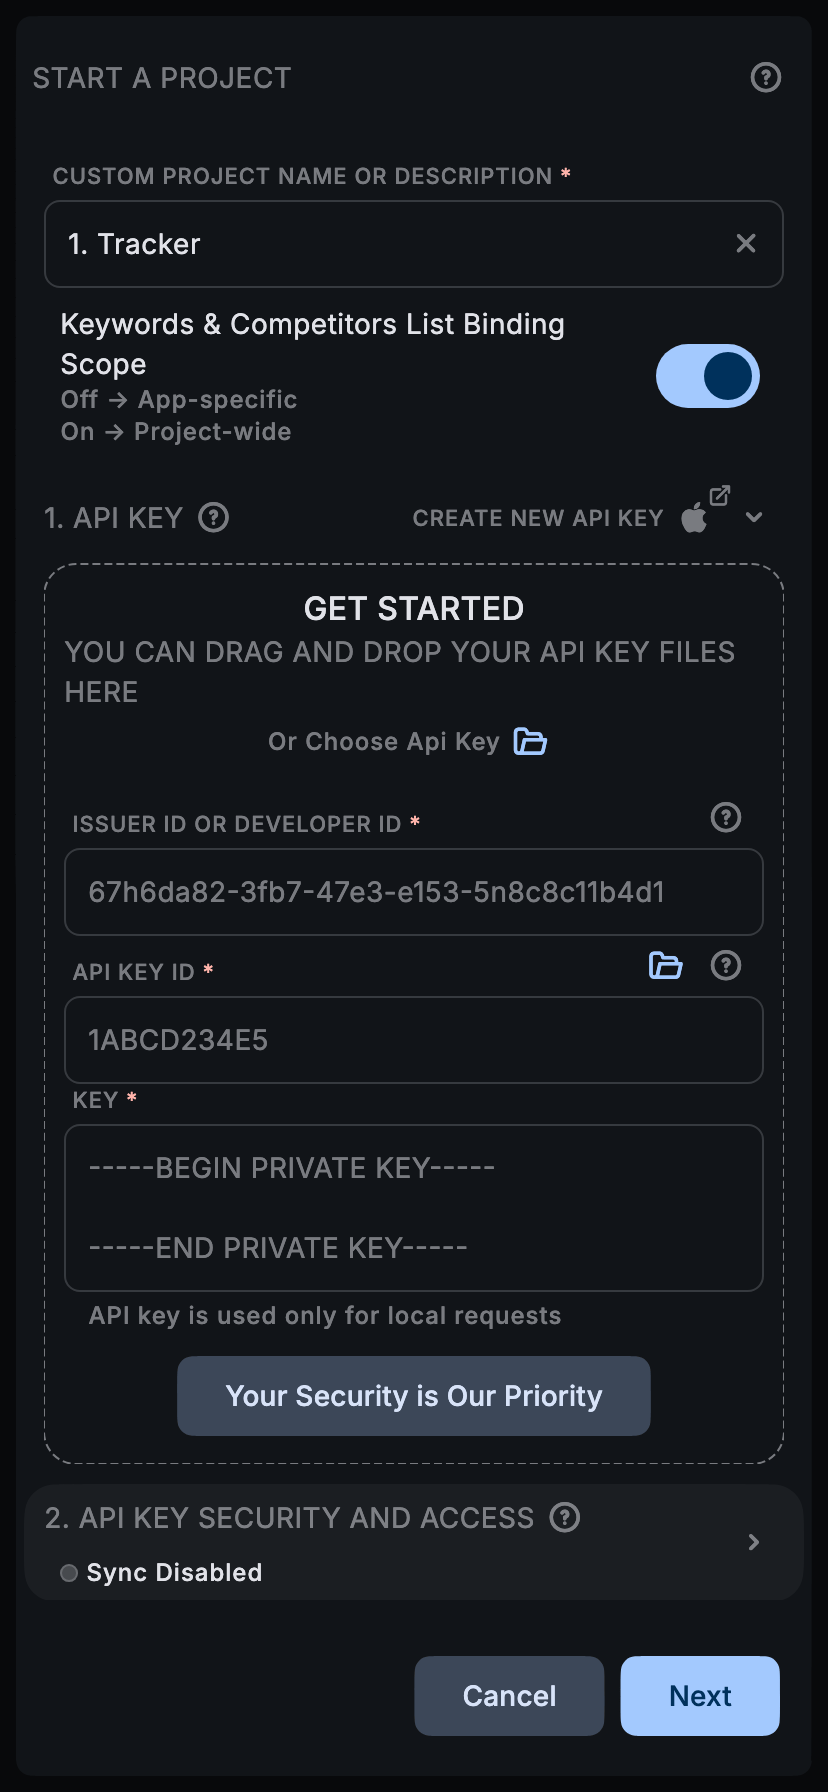Image resolution: width=828 pixels, height=1792 pixels.
Task: Expand API Key Security and Access section
Action: [x=754, y=1542]
